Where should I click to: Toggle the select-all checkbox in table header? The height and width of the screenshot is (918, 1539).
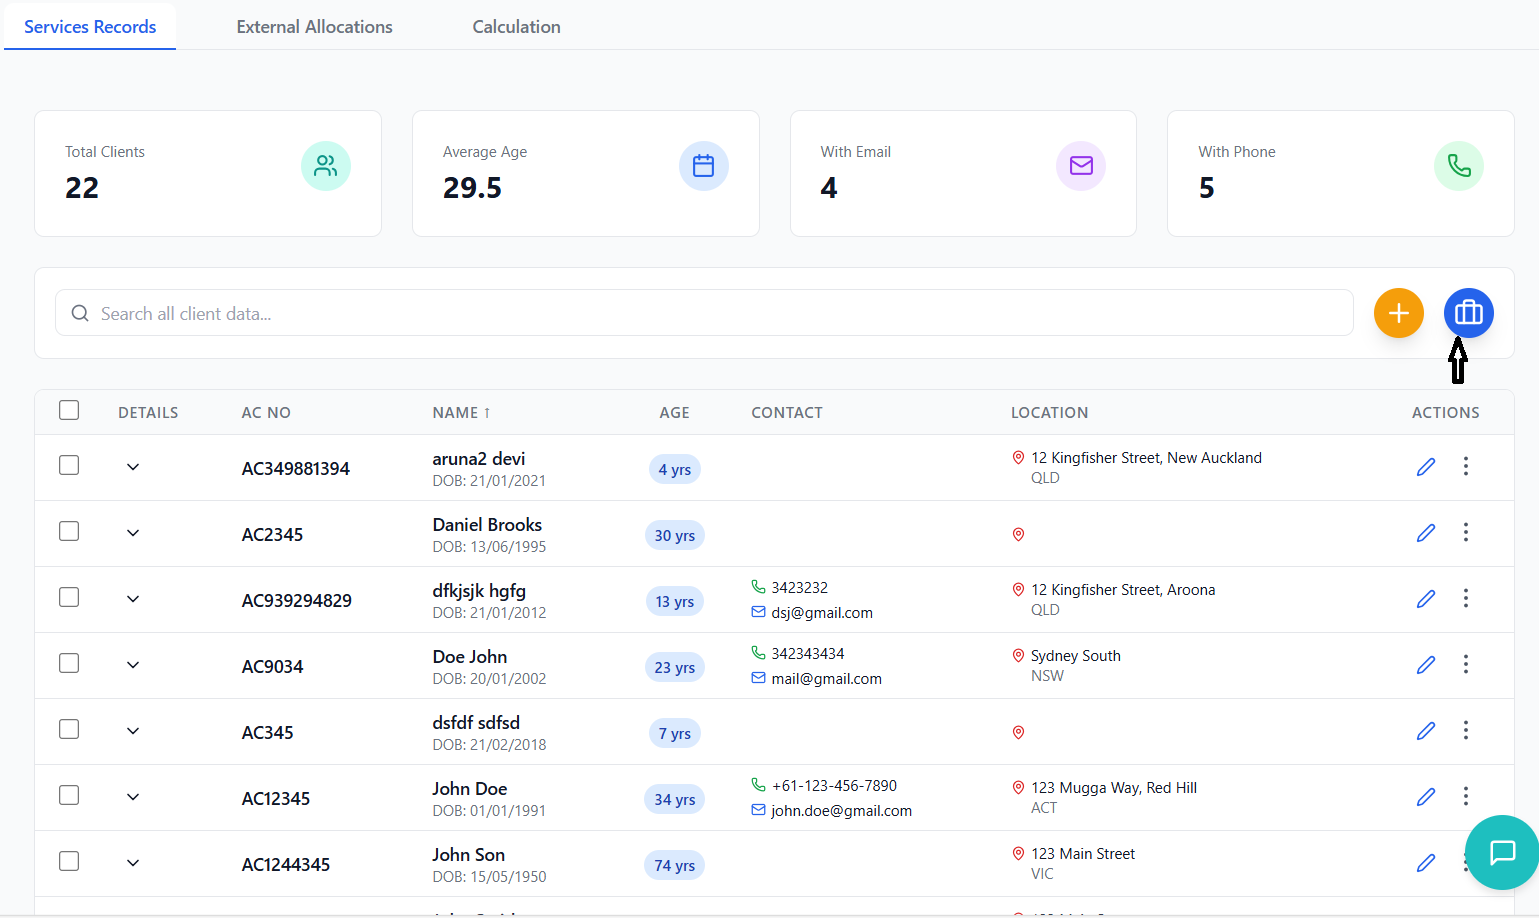tap(69, 411)
